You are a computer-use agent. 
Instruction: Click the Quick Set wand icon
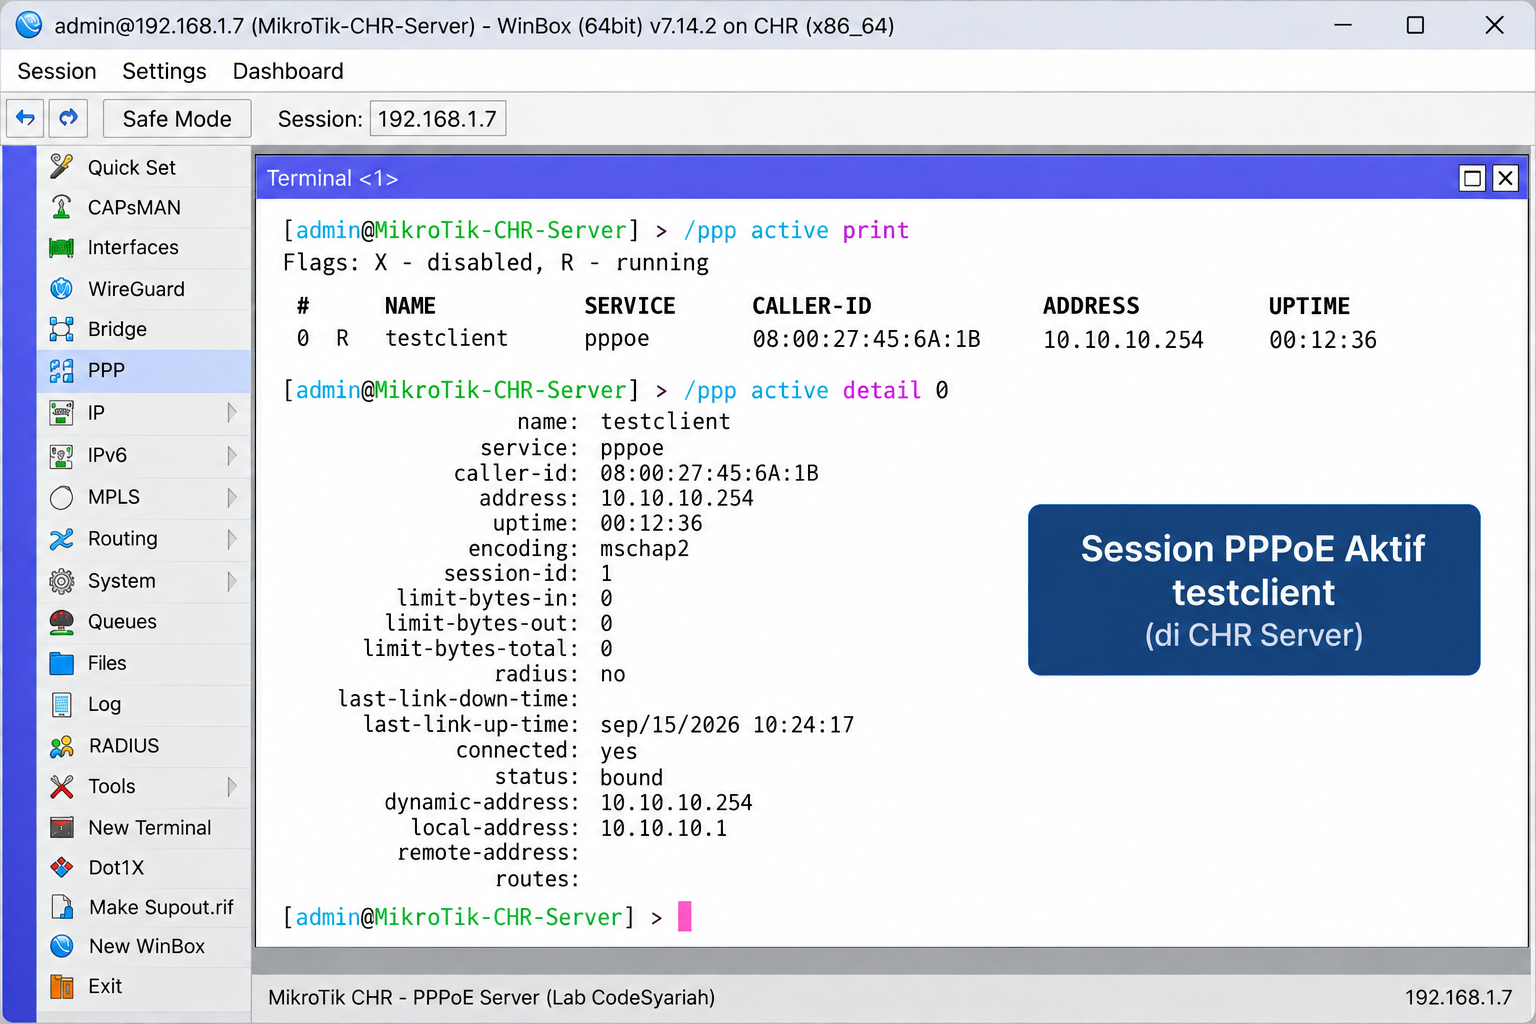point(62,167)
